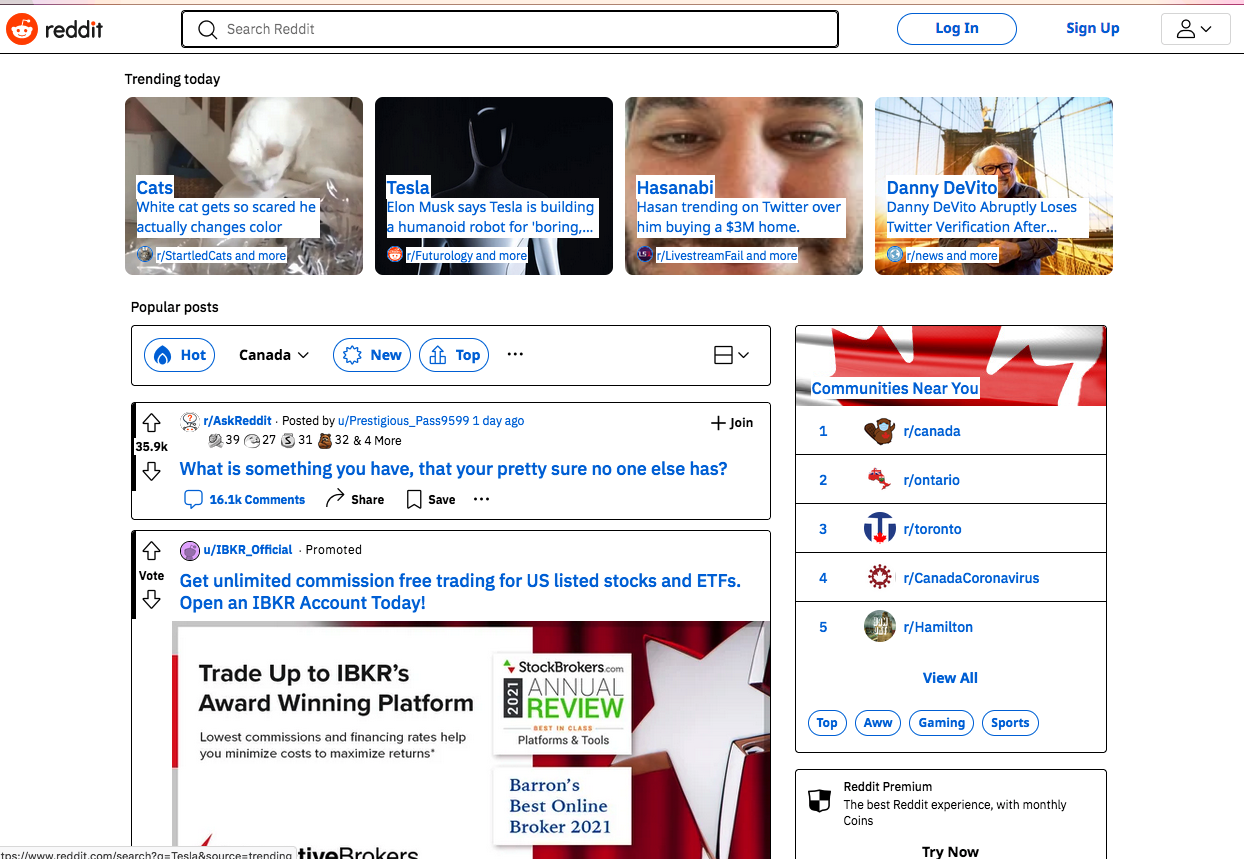
Task: Click the r/LivestreamFail and more link
Action: [x=726, y=256]
